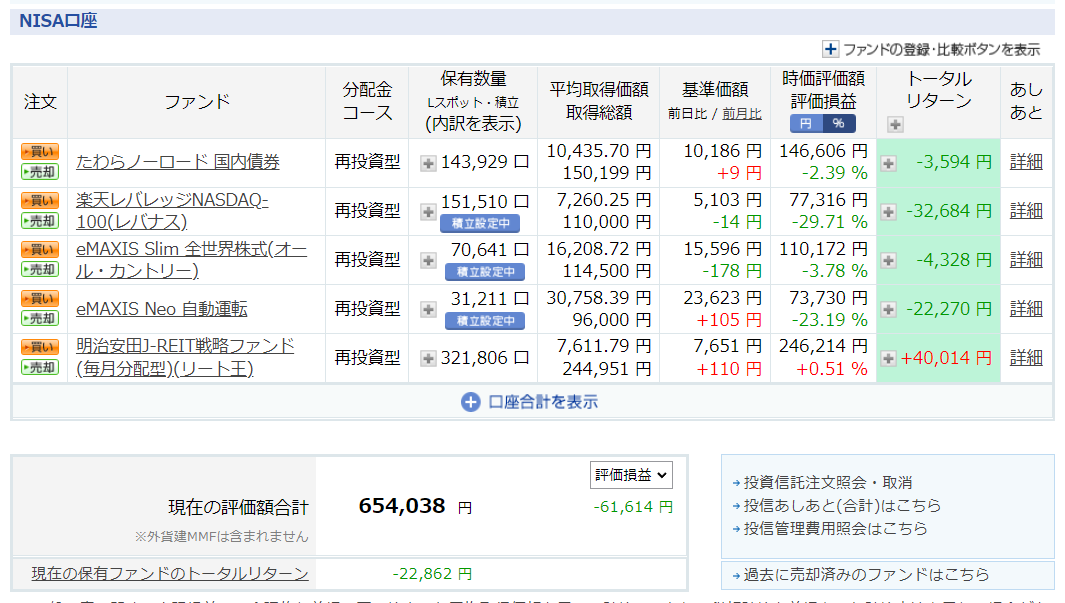
Task: Expand 口座合計を表示
Action: (530, 402)
